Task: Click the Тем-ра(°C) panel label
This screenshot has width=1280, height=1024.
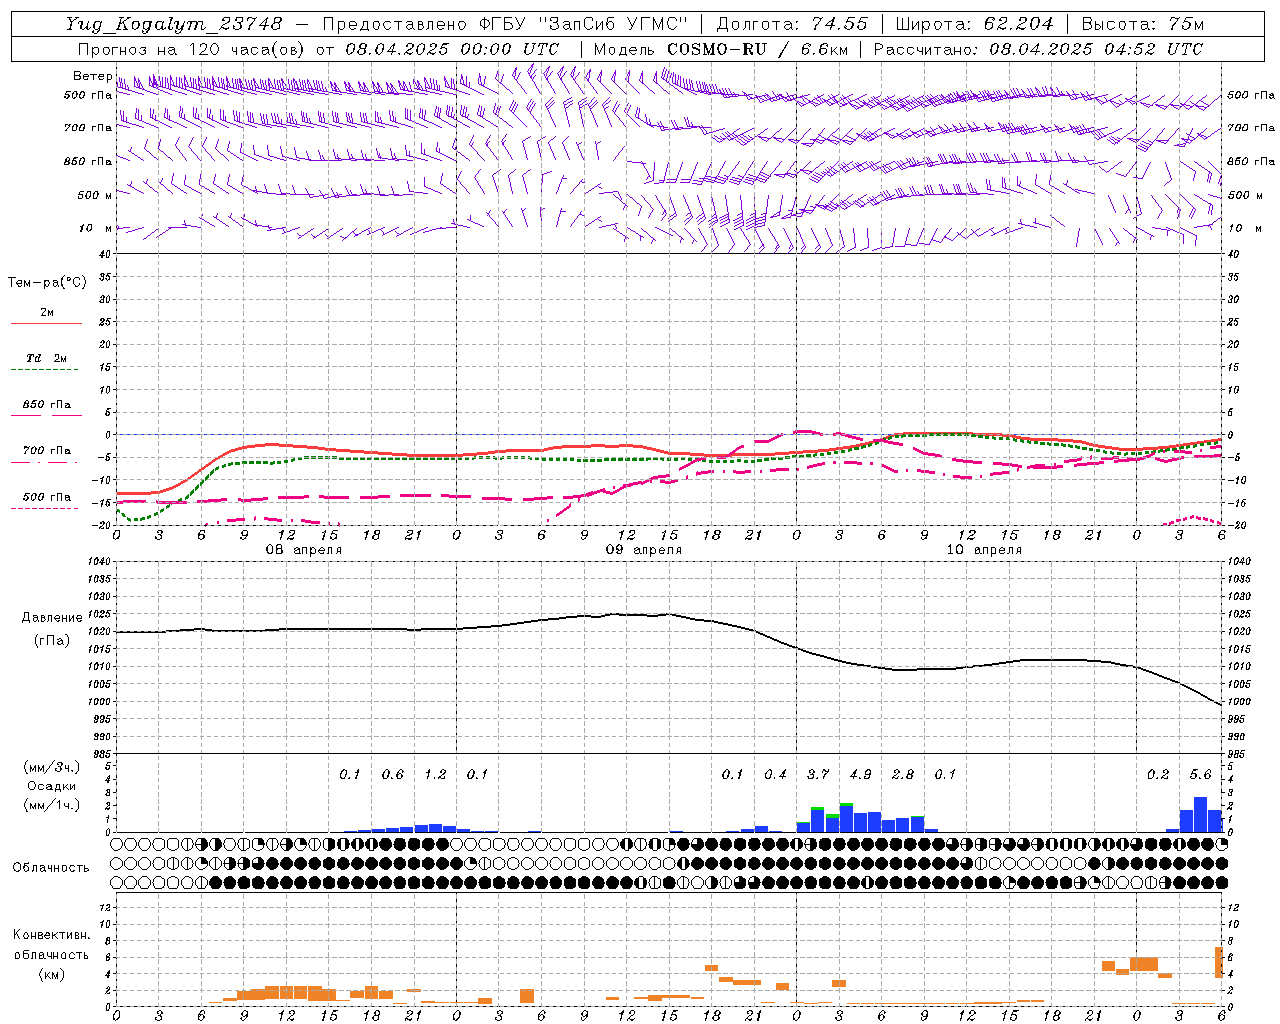Action: click(x=47, y=283)
